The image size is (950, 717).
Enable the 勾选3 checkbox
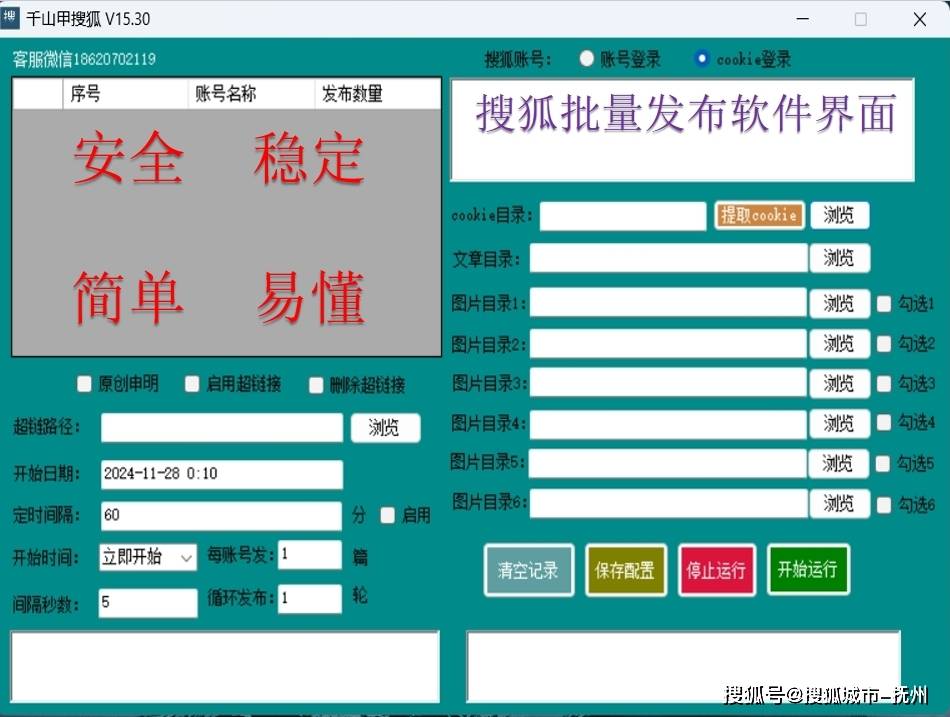click(x=884, y=384)
